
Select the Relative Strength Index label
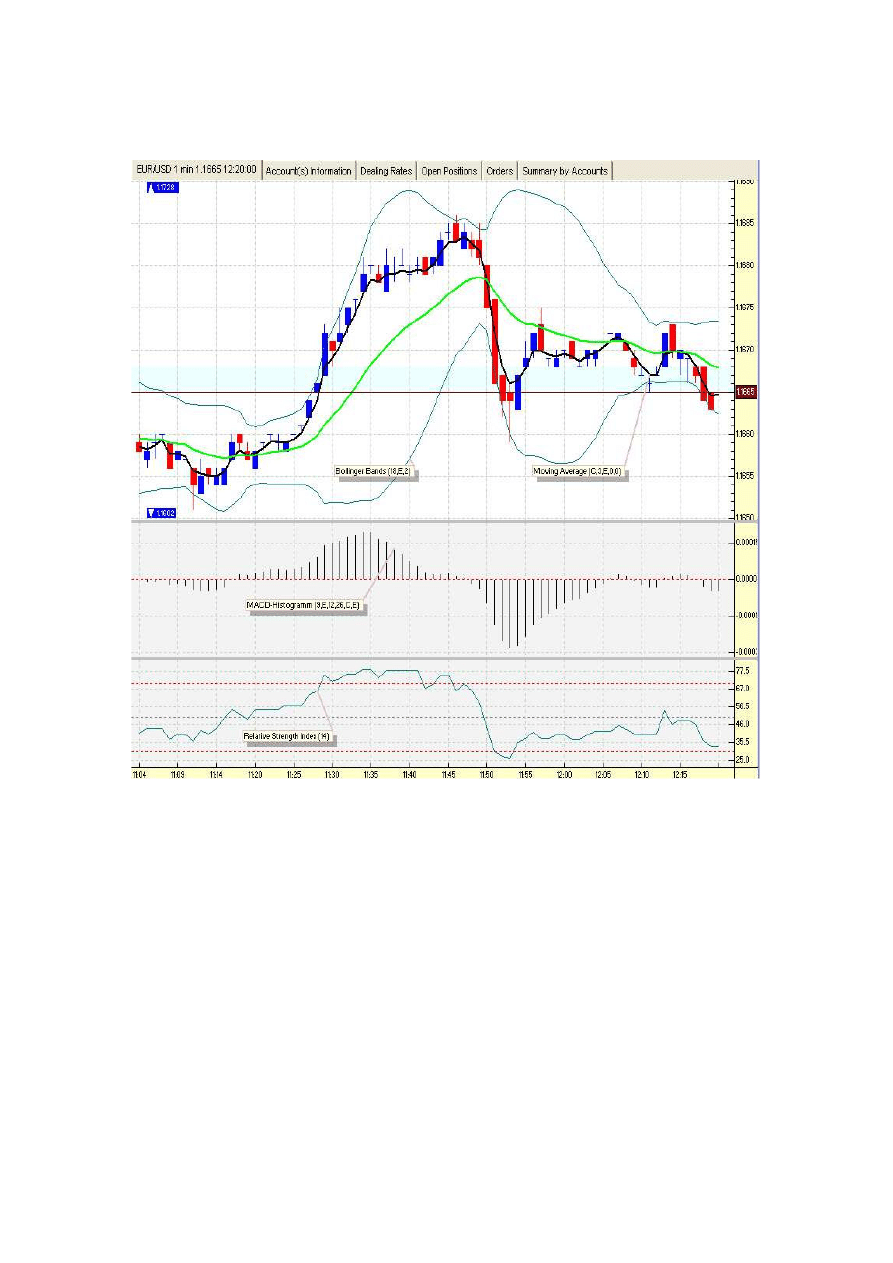pyautogui.click(x=286, y=736)
